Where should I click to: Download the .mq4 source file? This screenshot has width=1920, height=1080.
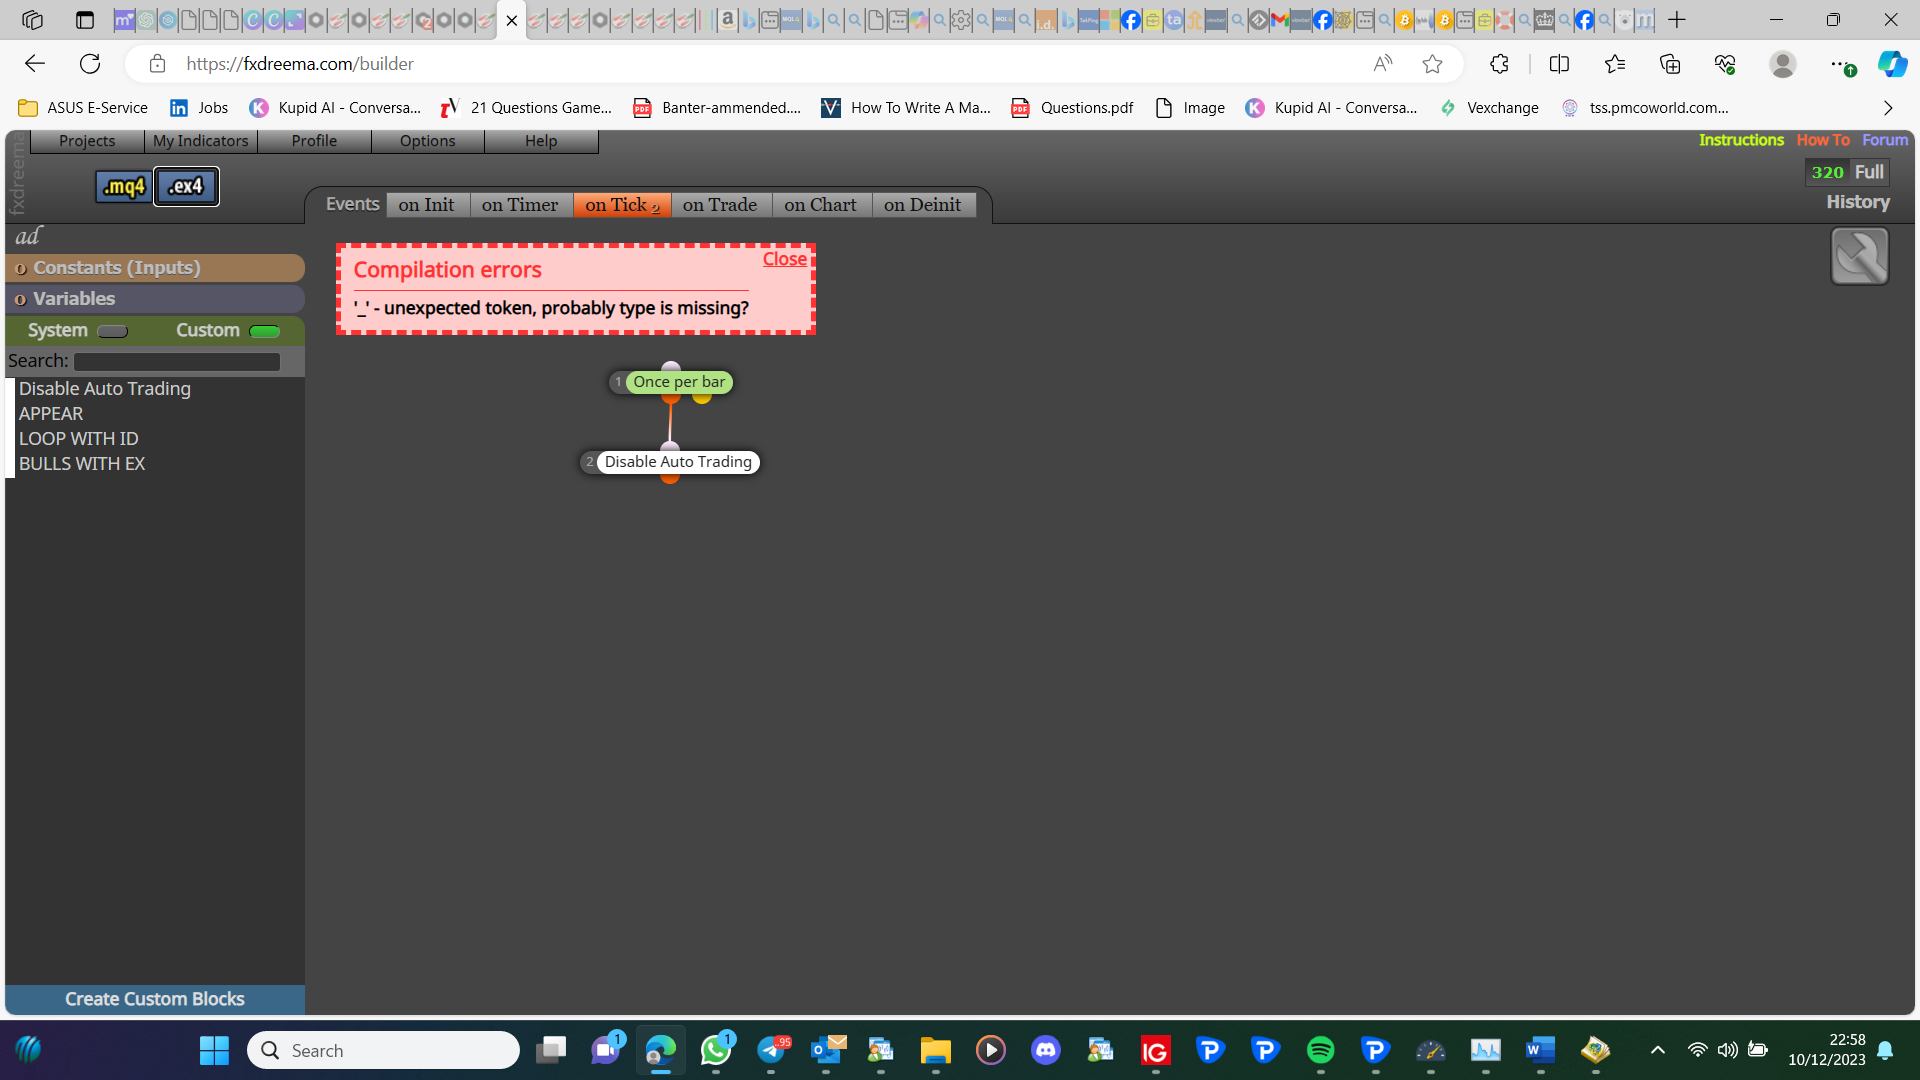(124, 186)
